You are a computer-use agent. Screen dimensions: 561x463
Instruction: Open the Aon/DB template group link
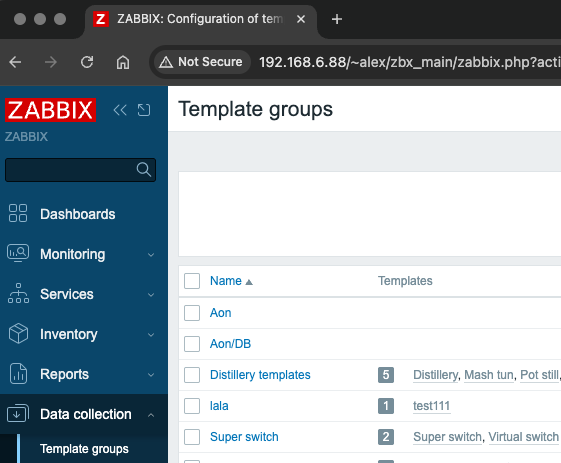[x=230, y=344]
